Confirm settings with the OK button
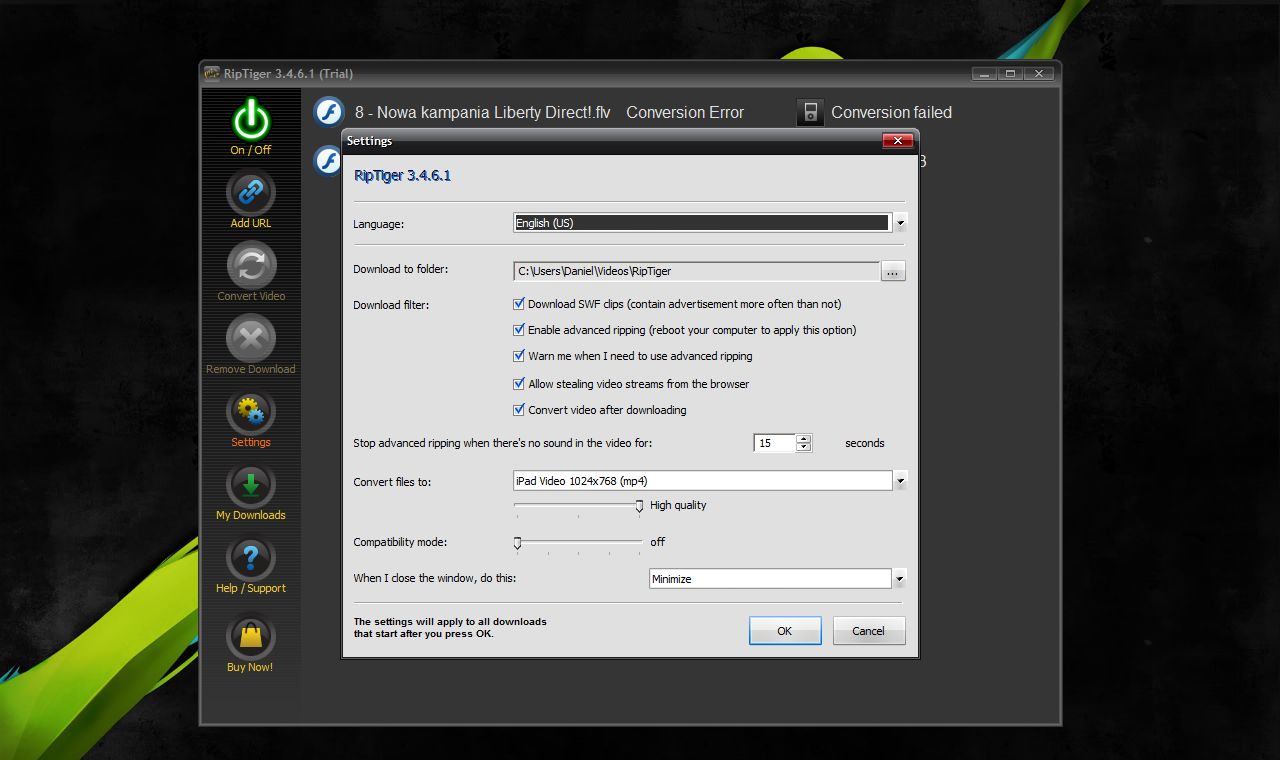Screen dimensions: 1280x760 pyautogui.click(x=785, y=631)
